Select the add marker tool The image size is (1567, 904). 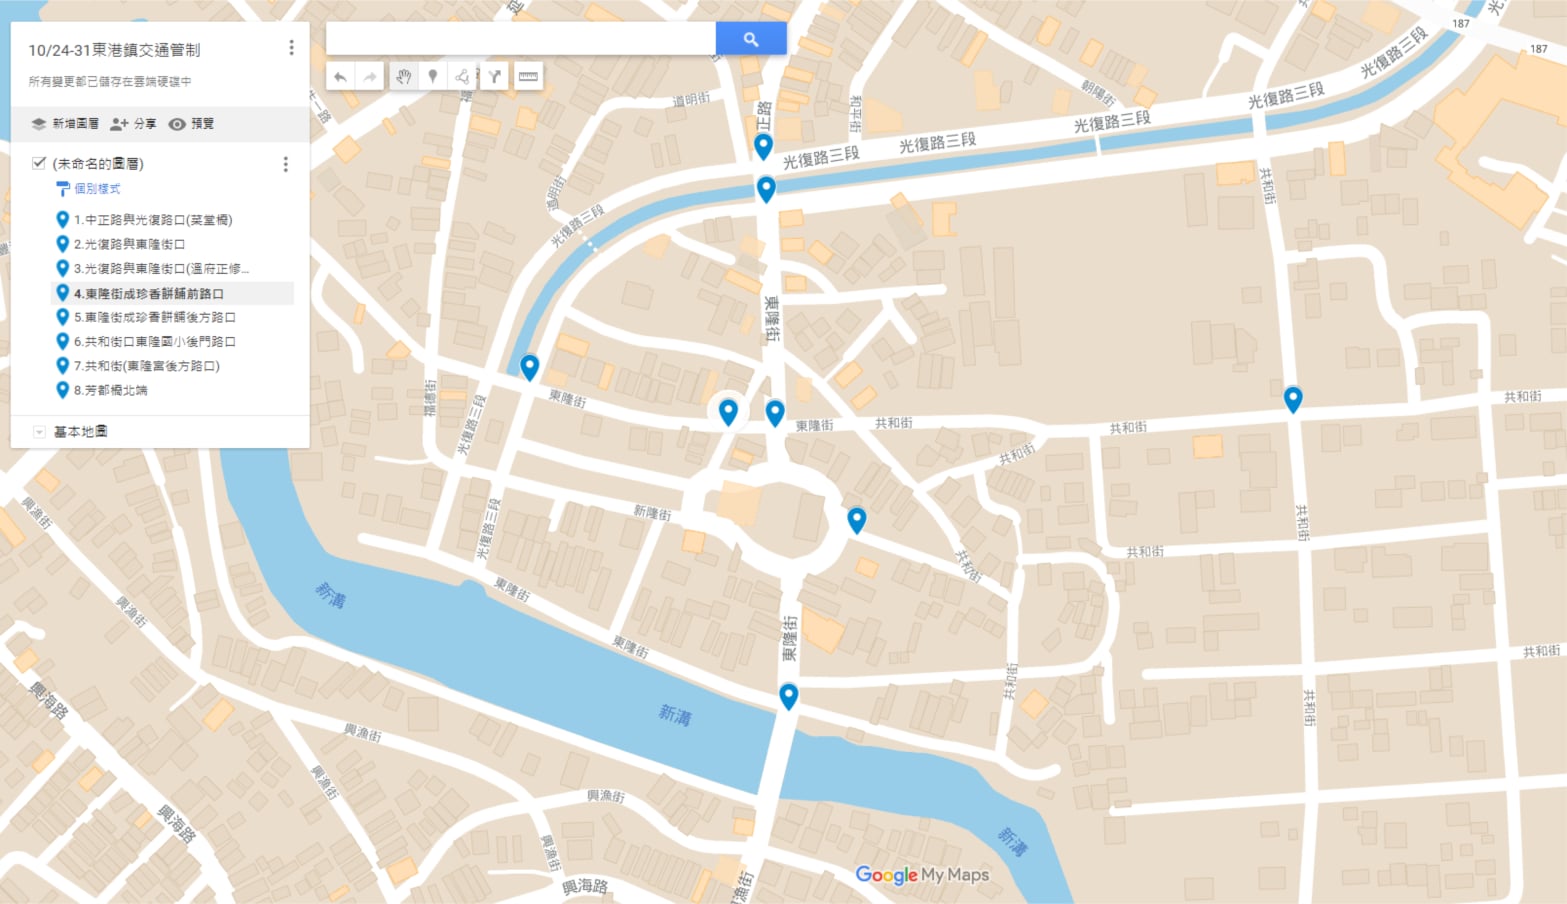[432, 76]
